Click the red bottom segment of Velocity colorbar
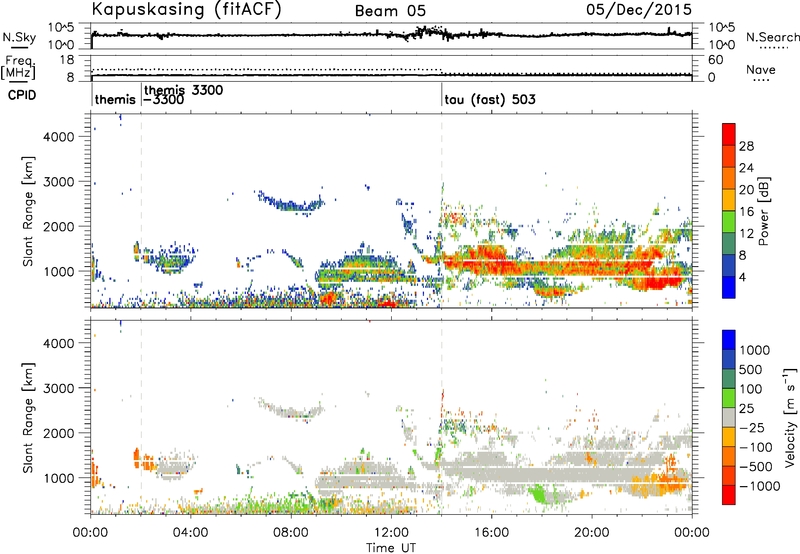Screen dimensions: 800x554 [729, 495]
